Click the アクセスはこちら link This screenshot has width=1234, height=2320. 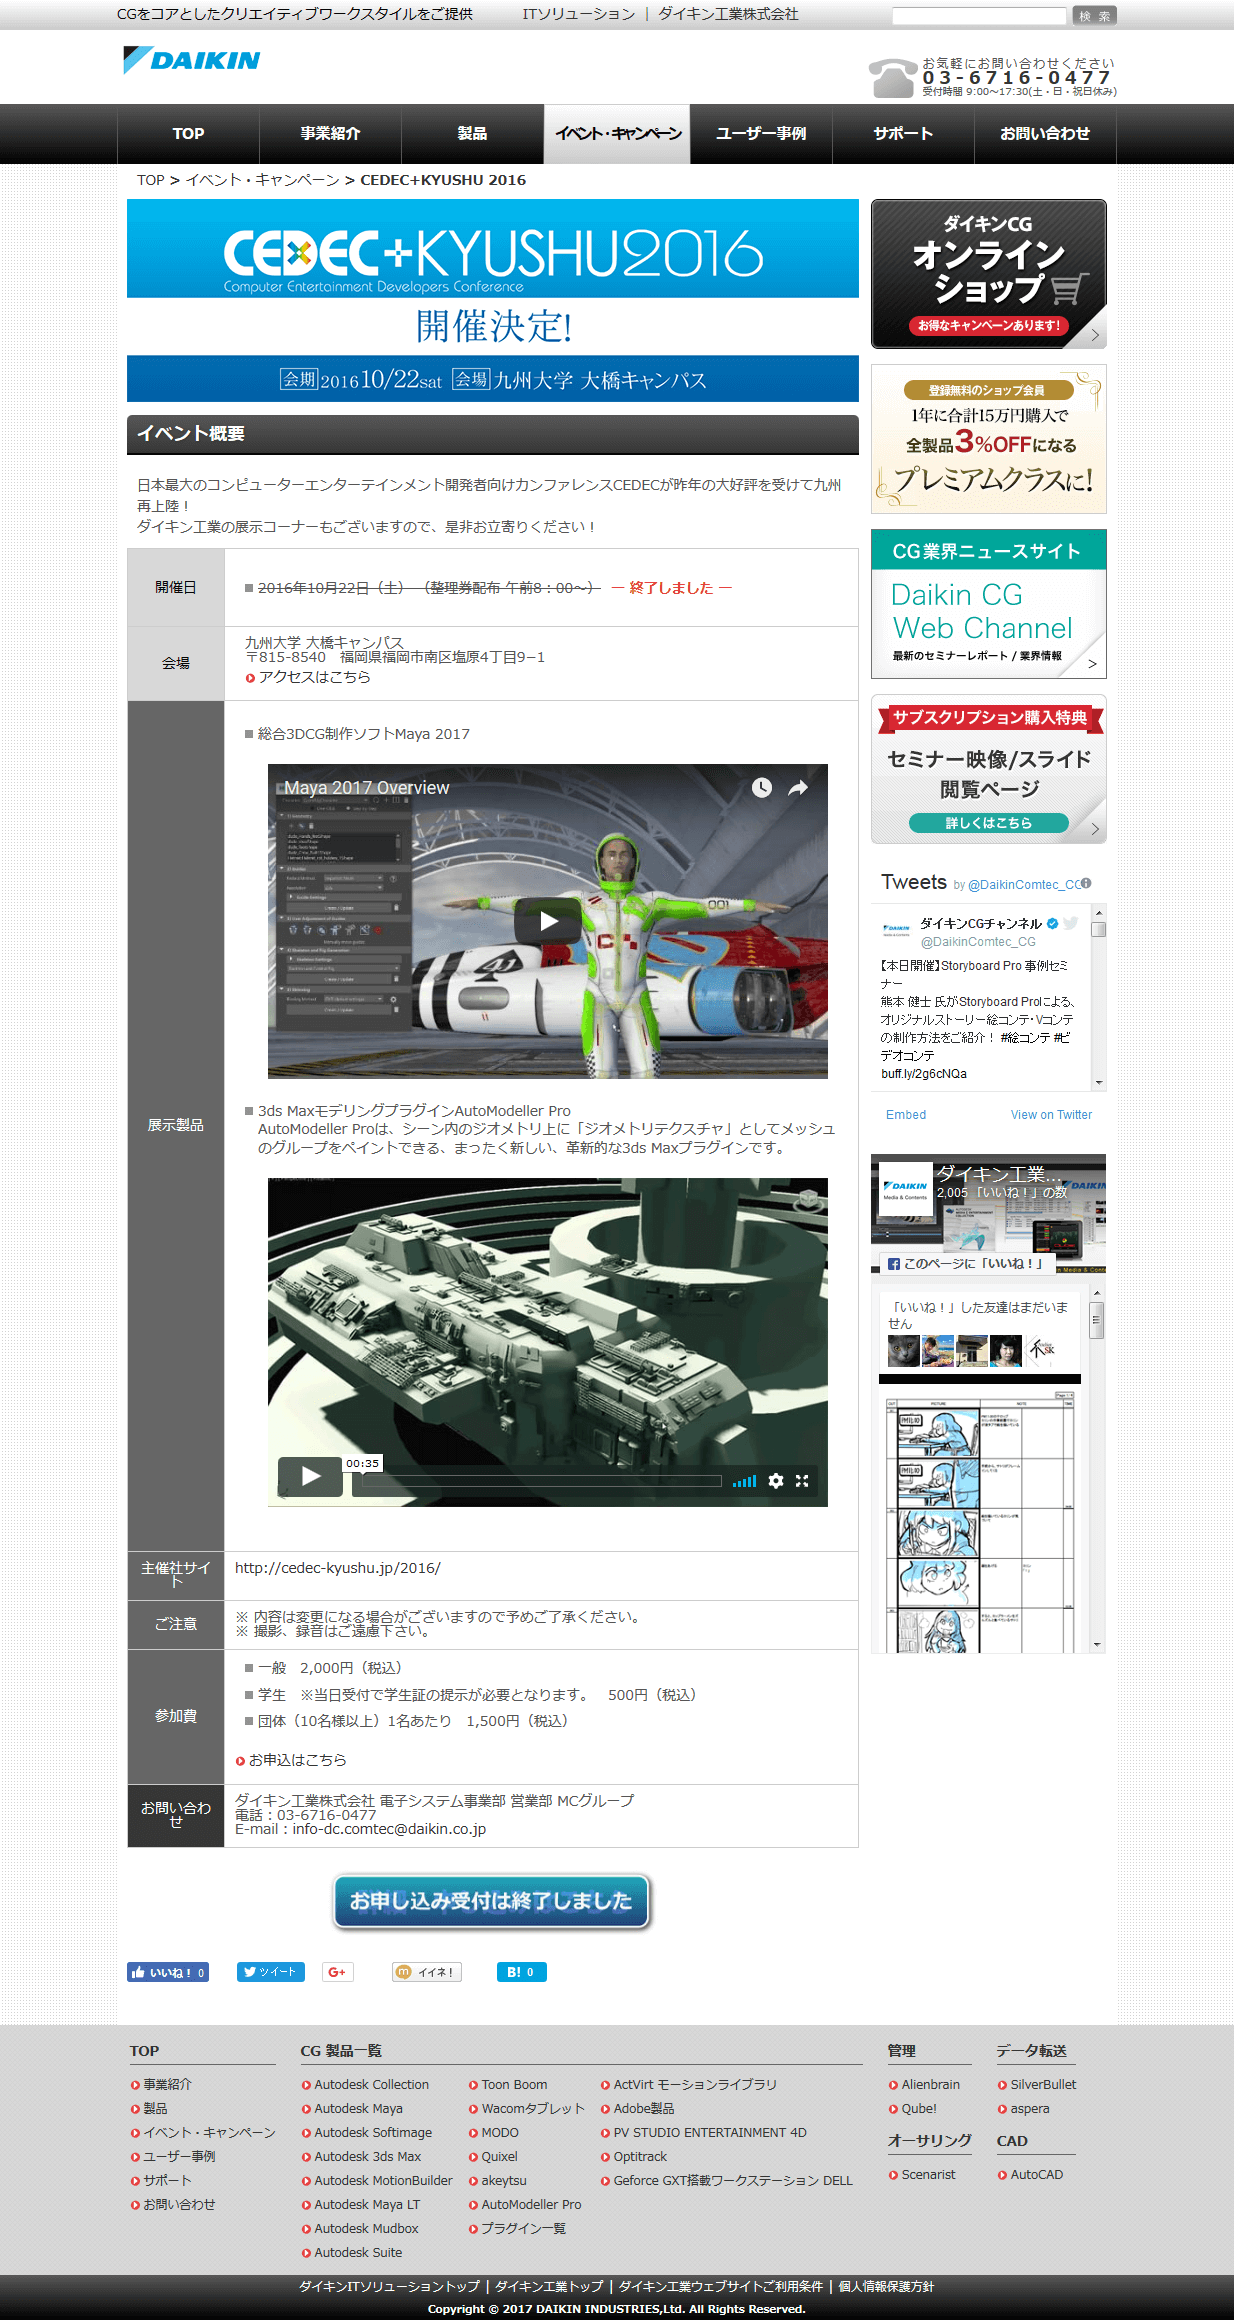pyautogui.click(x=314, y=677)
